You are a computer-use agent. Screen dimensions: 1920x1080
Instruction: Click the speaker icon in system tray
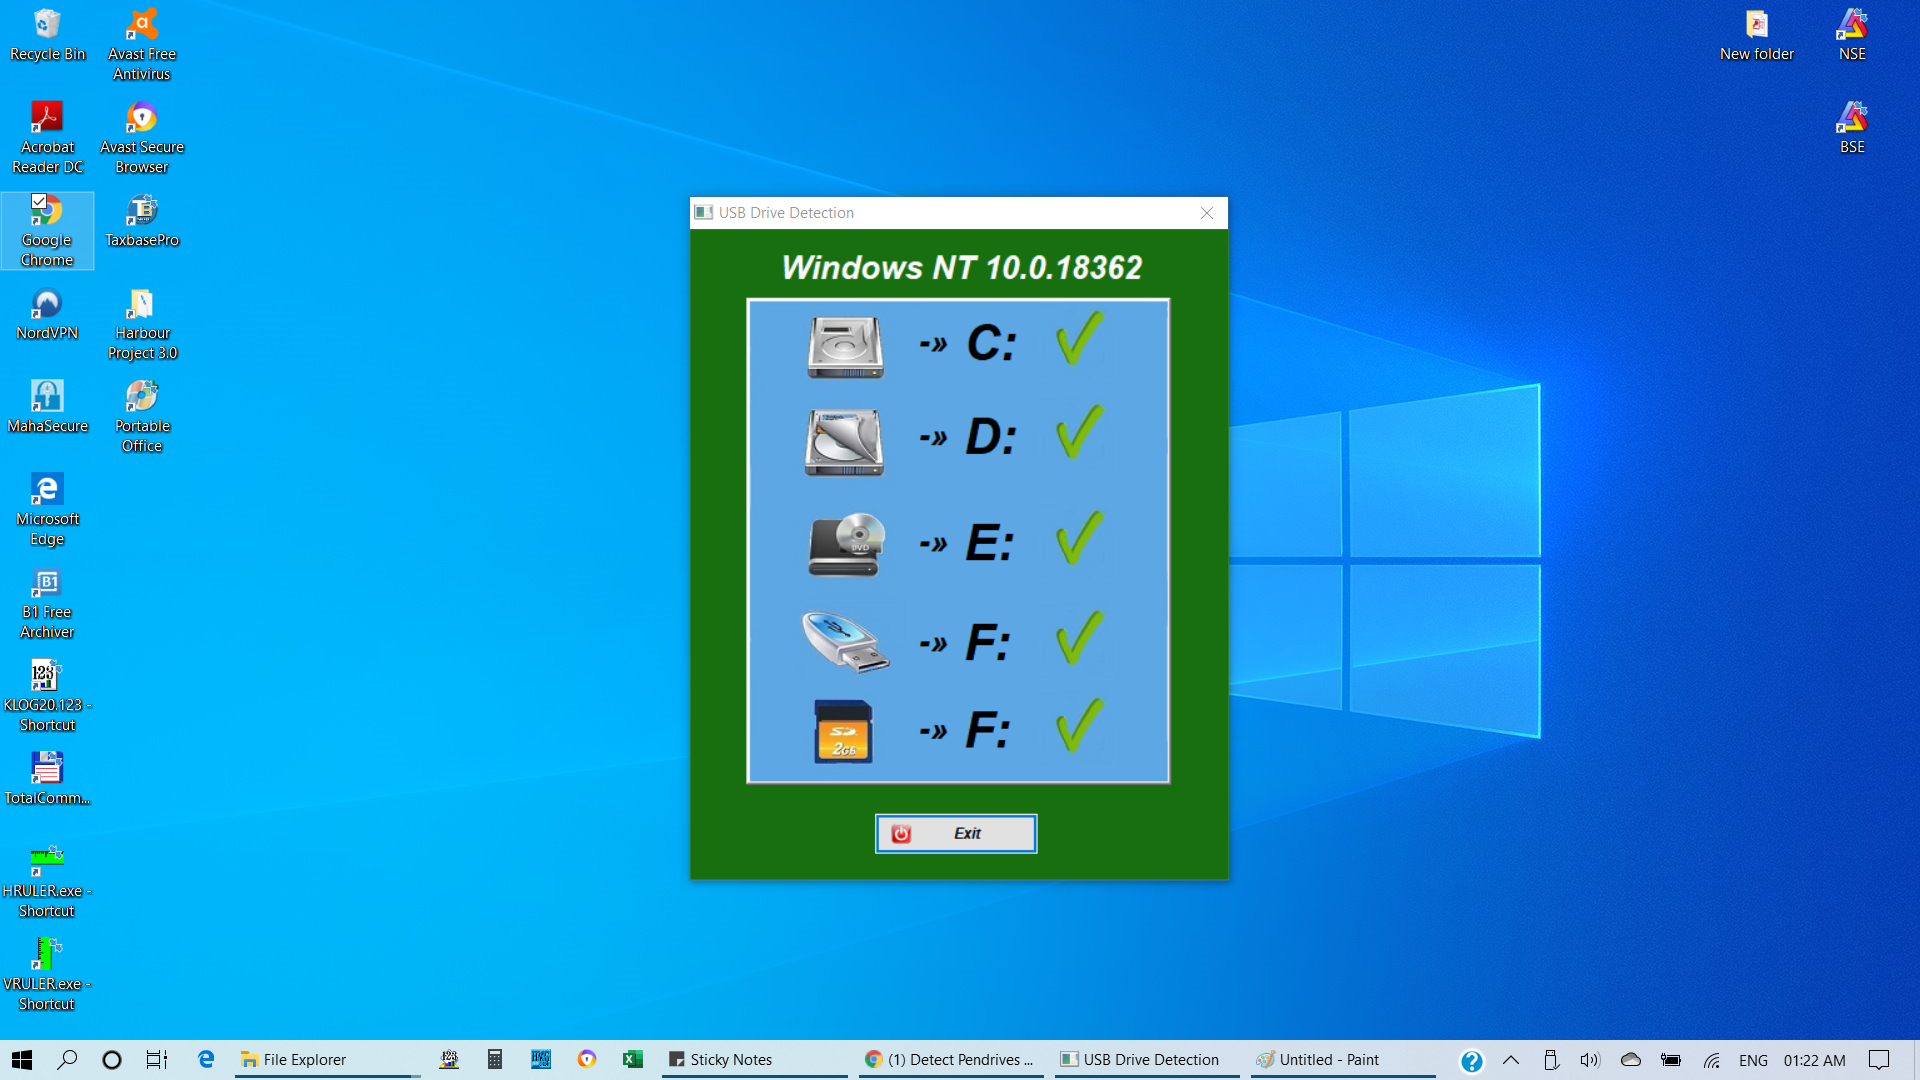pos(1590,1059)
